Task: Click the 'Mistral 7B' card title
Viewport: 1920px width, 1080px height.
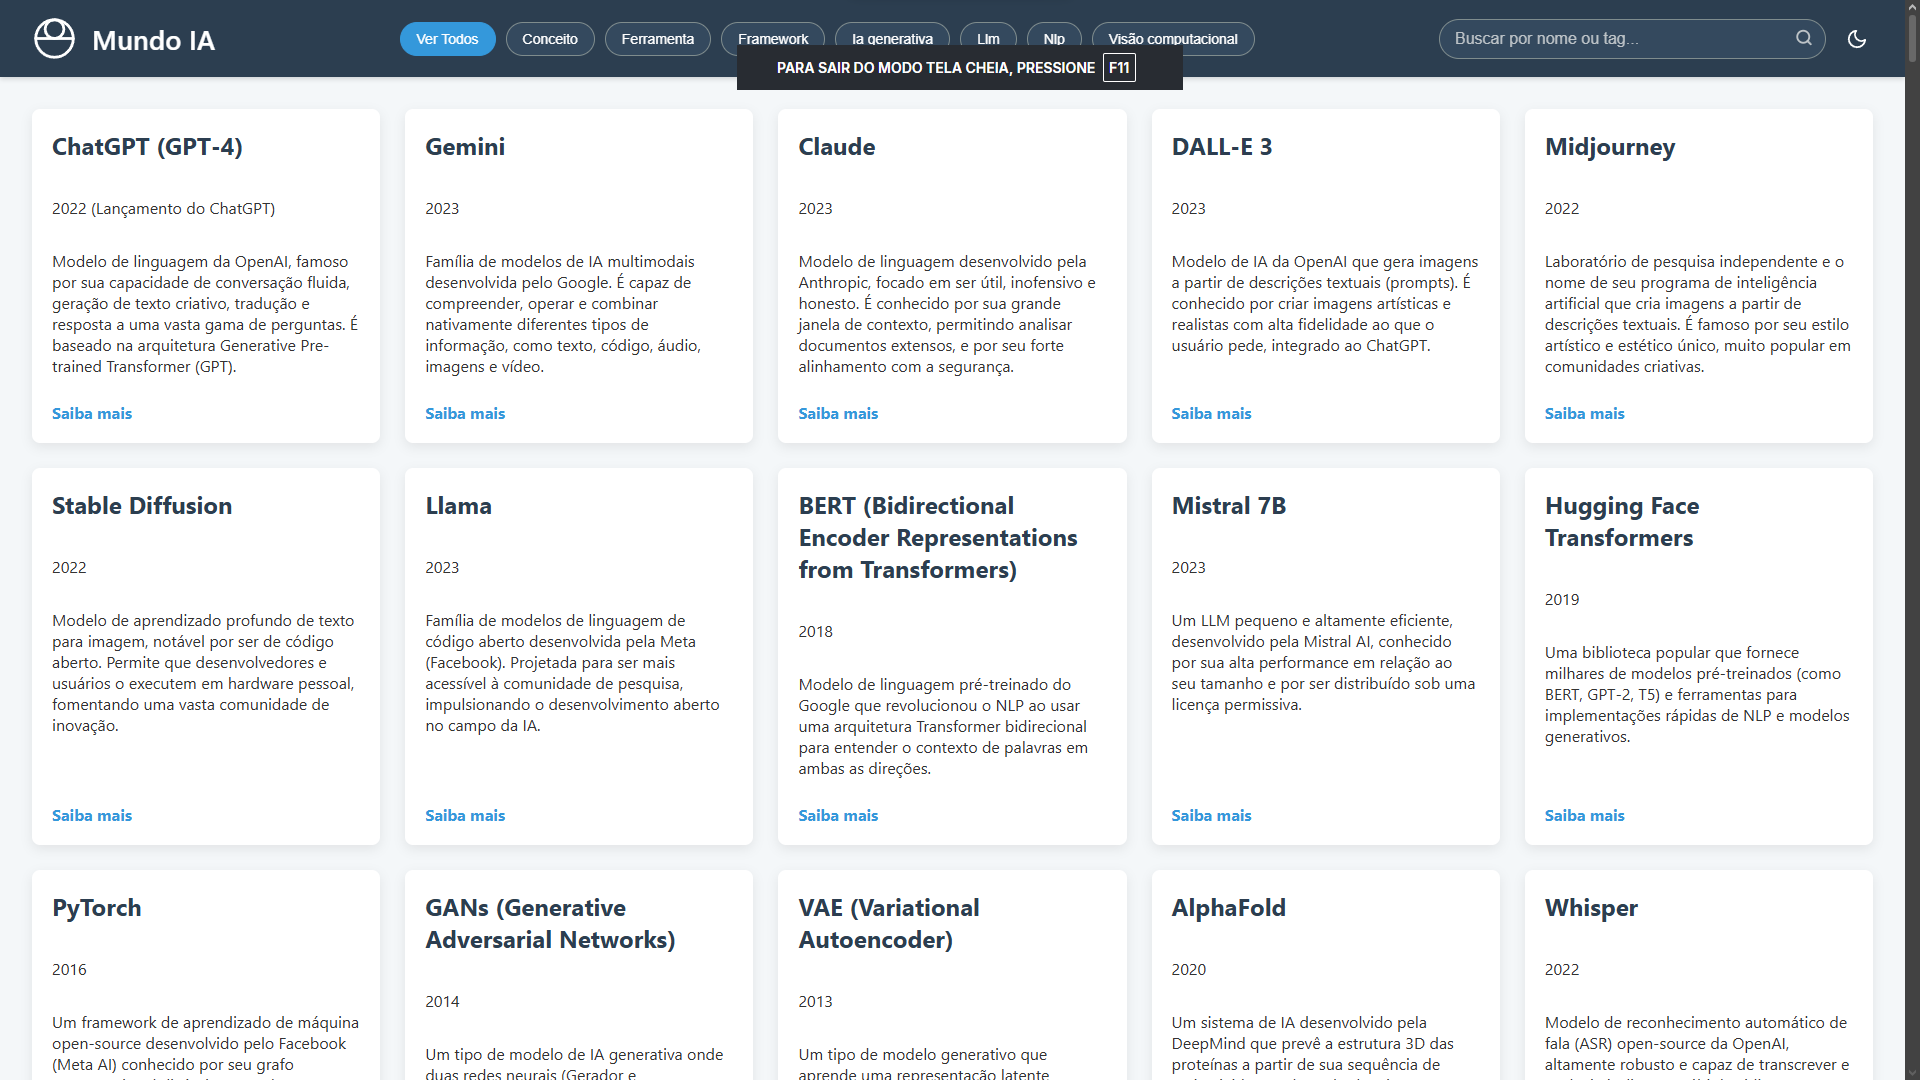Action: pyautogui.click(x=1229, y=506)
